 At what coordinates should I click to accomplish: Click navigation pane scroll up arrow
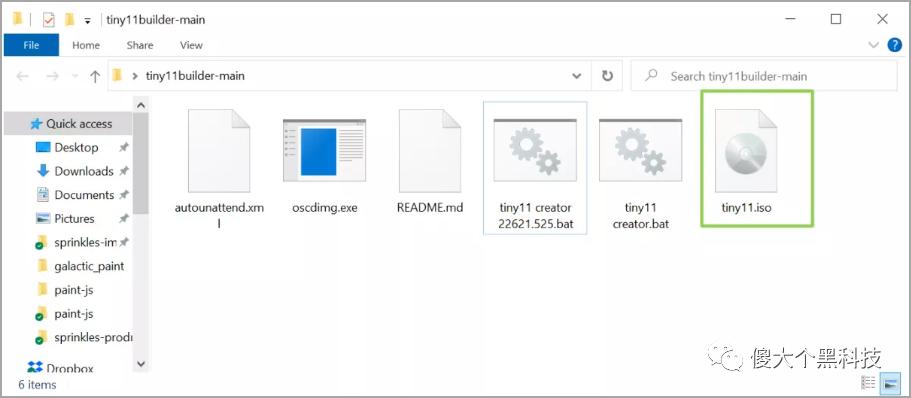[x=141, y=105]
